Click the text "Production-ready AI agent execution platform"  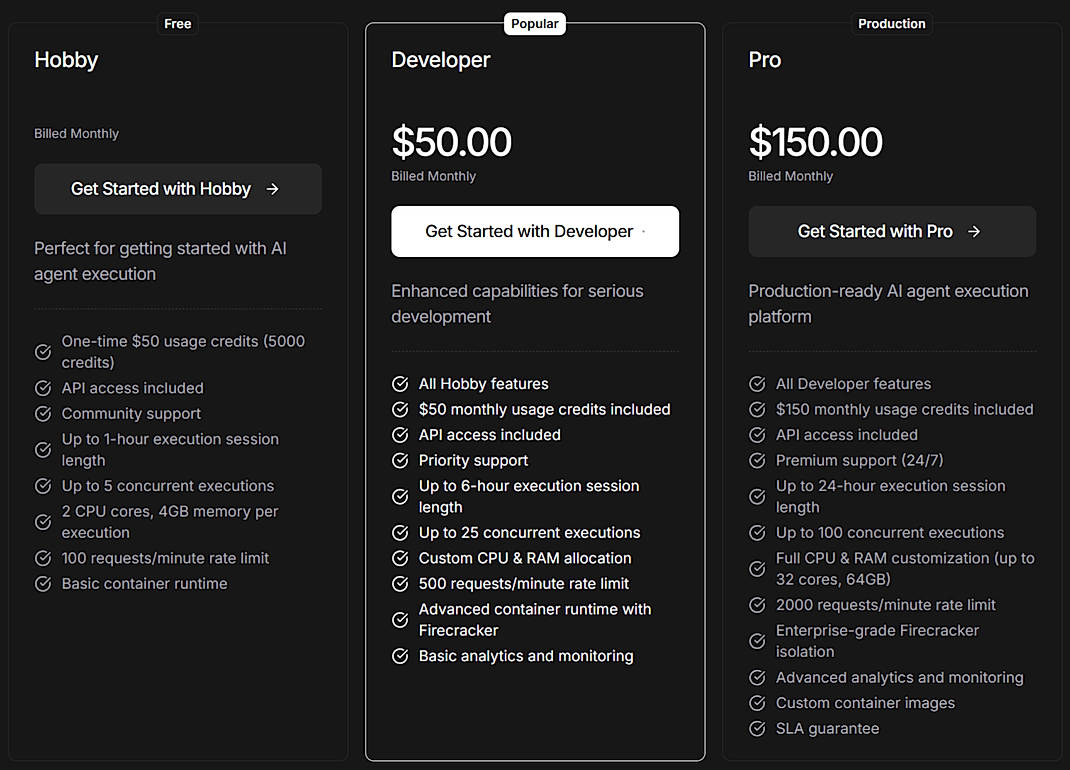tap(888, 304)
